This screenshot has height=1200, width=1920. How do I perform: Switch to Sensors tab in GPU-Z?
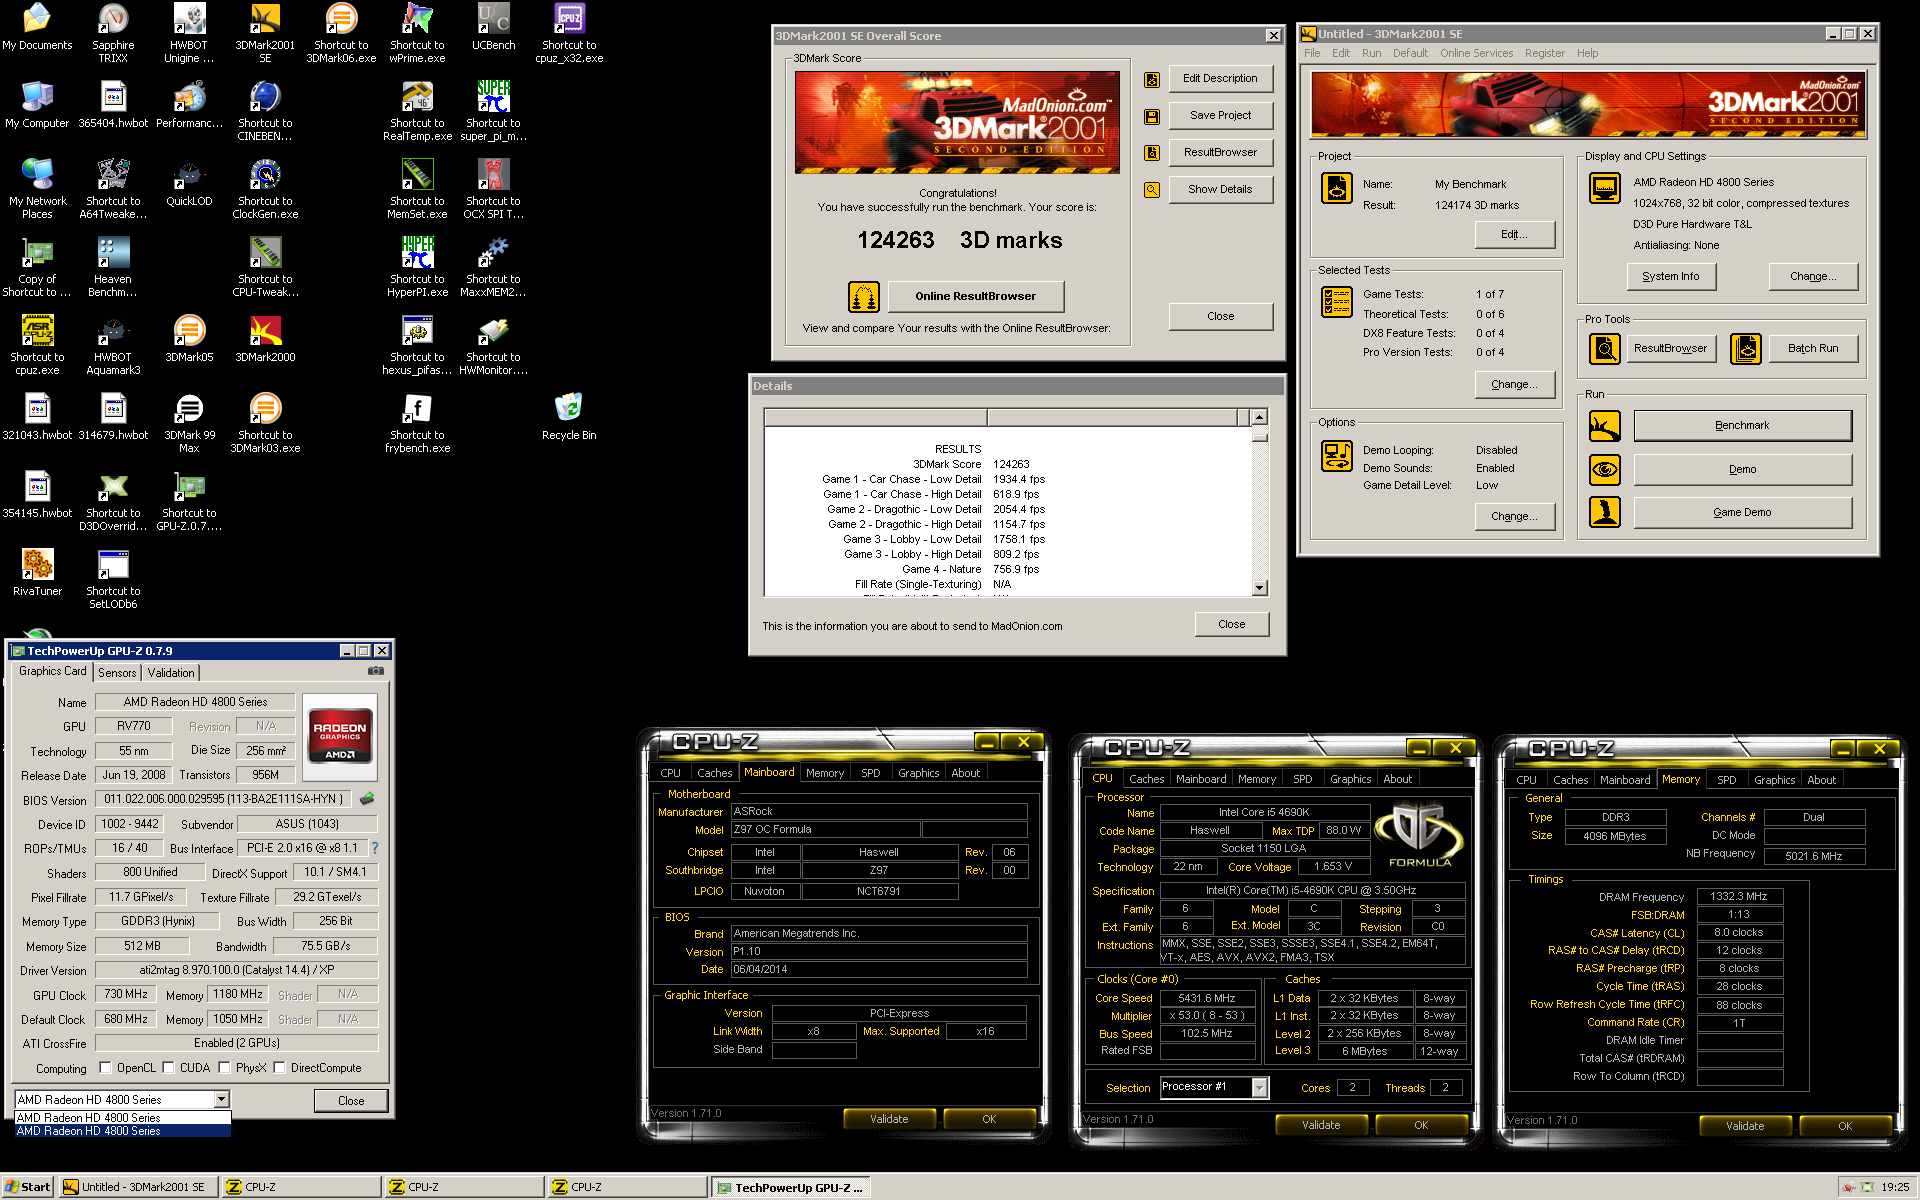coord(117,673)
